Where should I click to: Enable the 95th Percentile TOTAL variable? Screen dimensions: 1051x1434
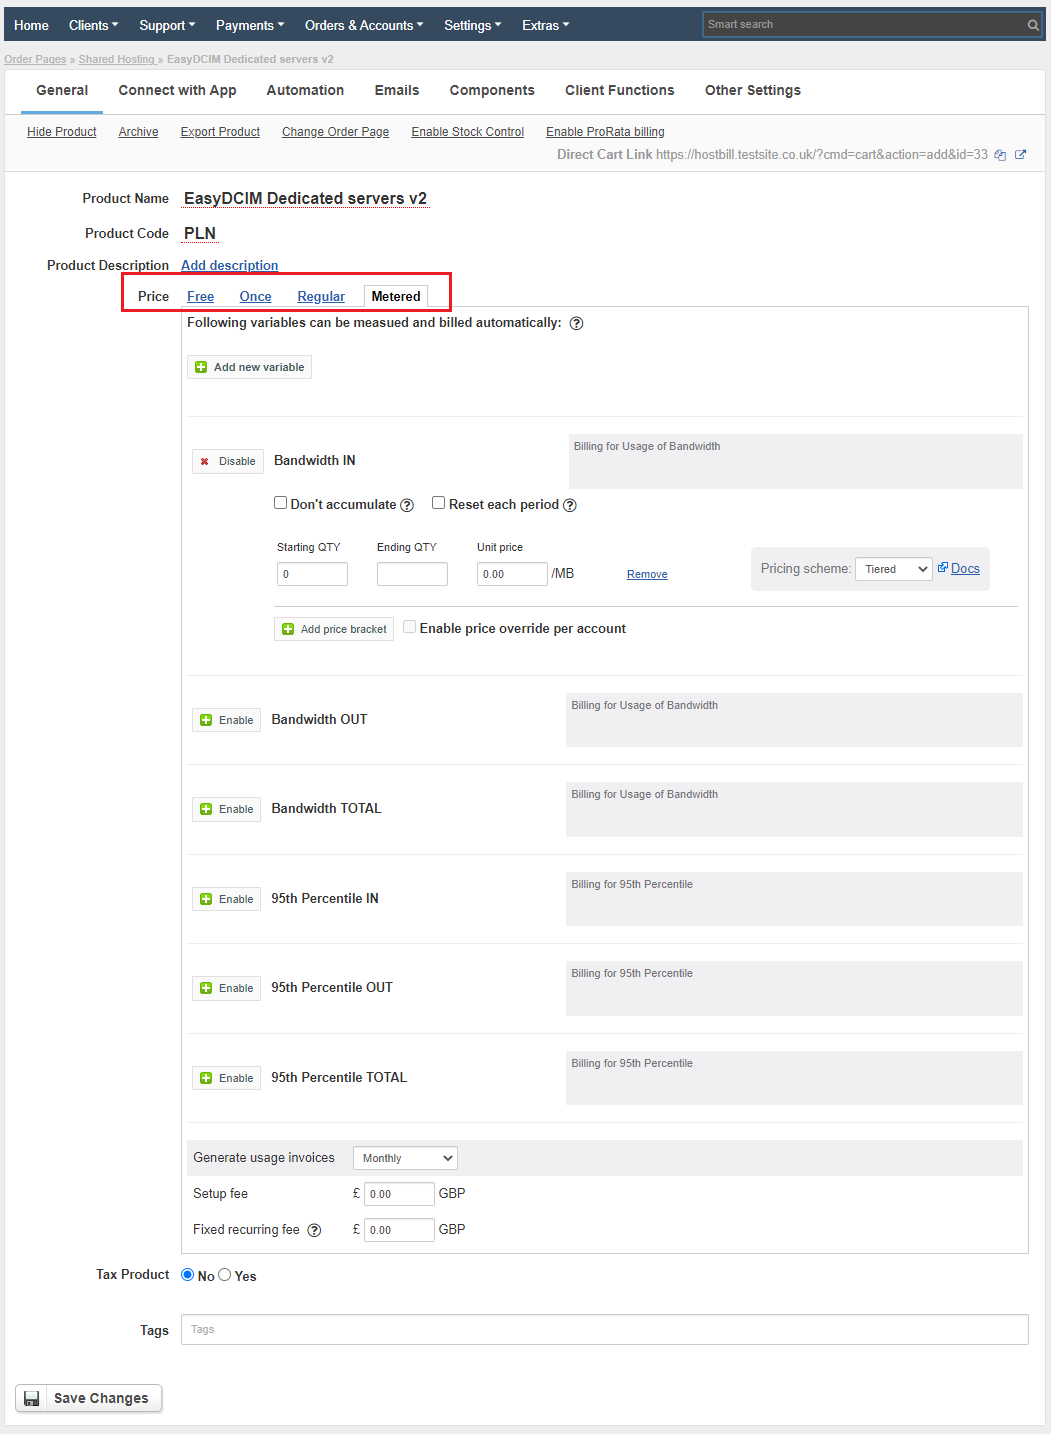point(226,1078)
